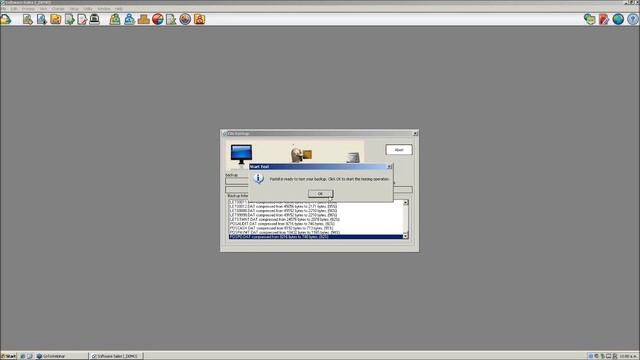Image resolution: width=640 pixels, height=360 pixels.
Task: Click the Abort button in backup window
Action: click(x=399, y=150)
